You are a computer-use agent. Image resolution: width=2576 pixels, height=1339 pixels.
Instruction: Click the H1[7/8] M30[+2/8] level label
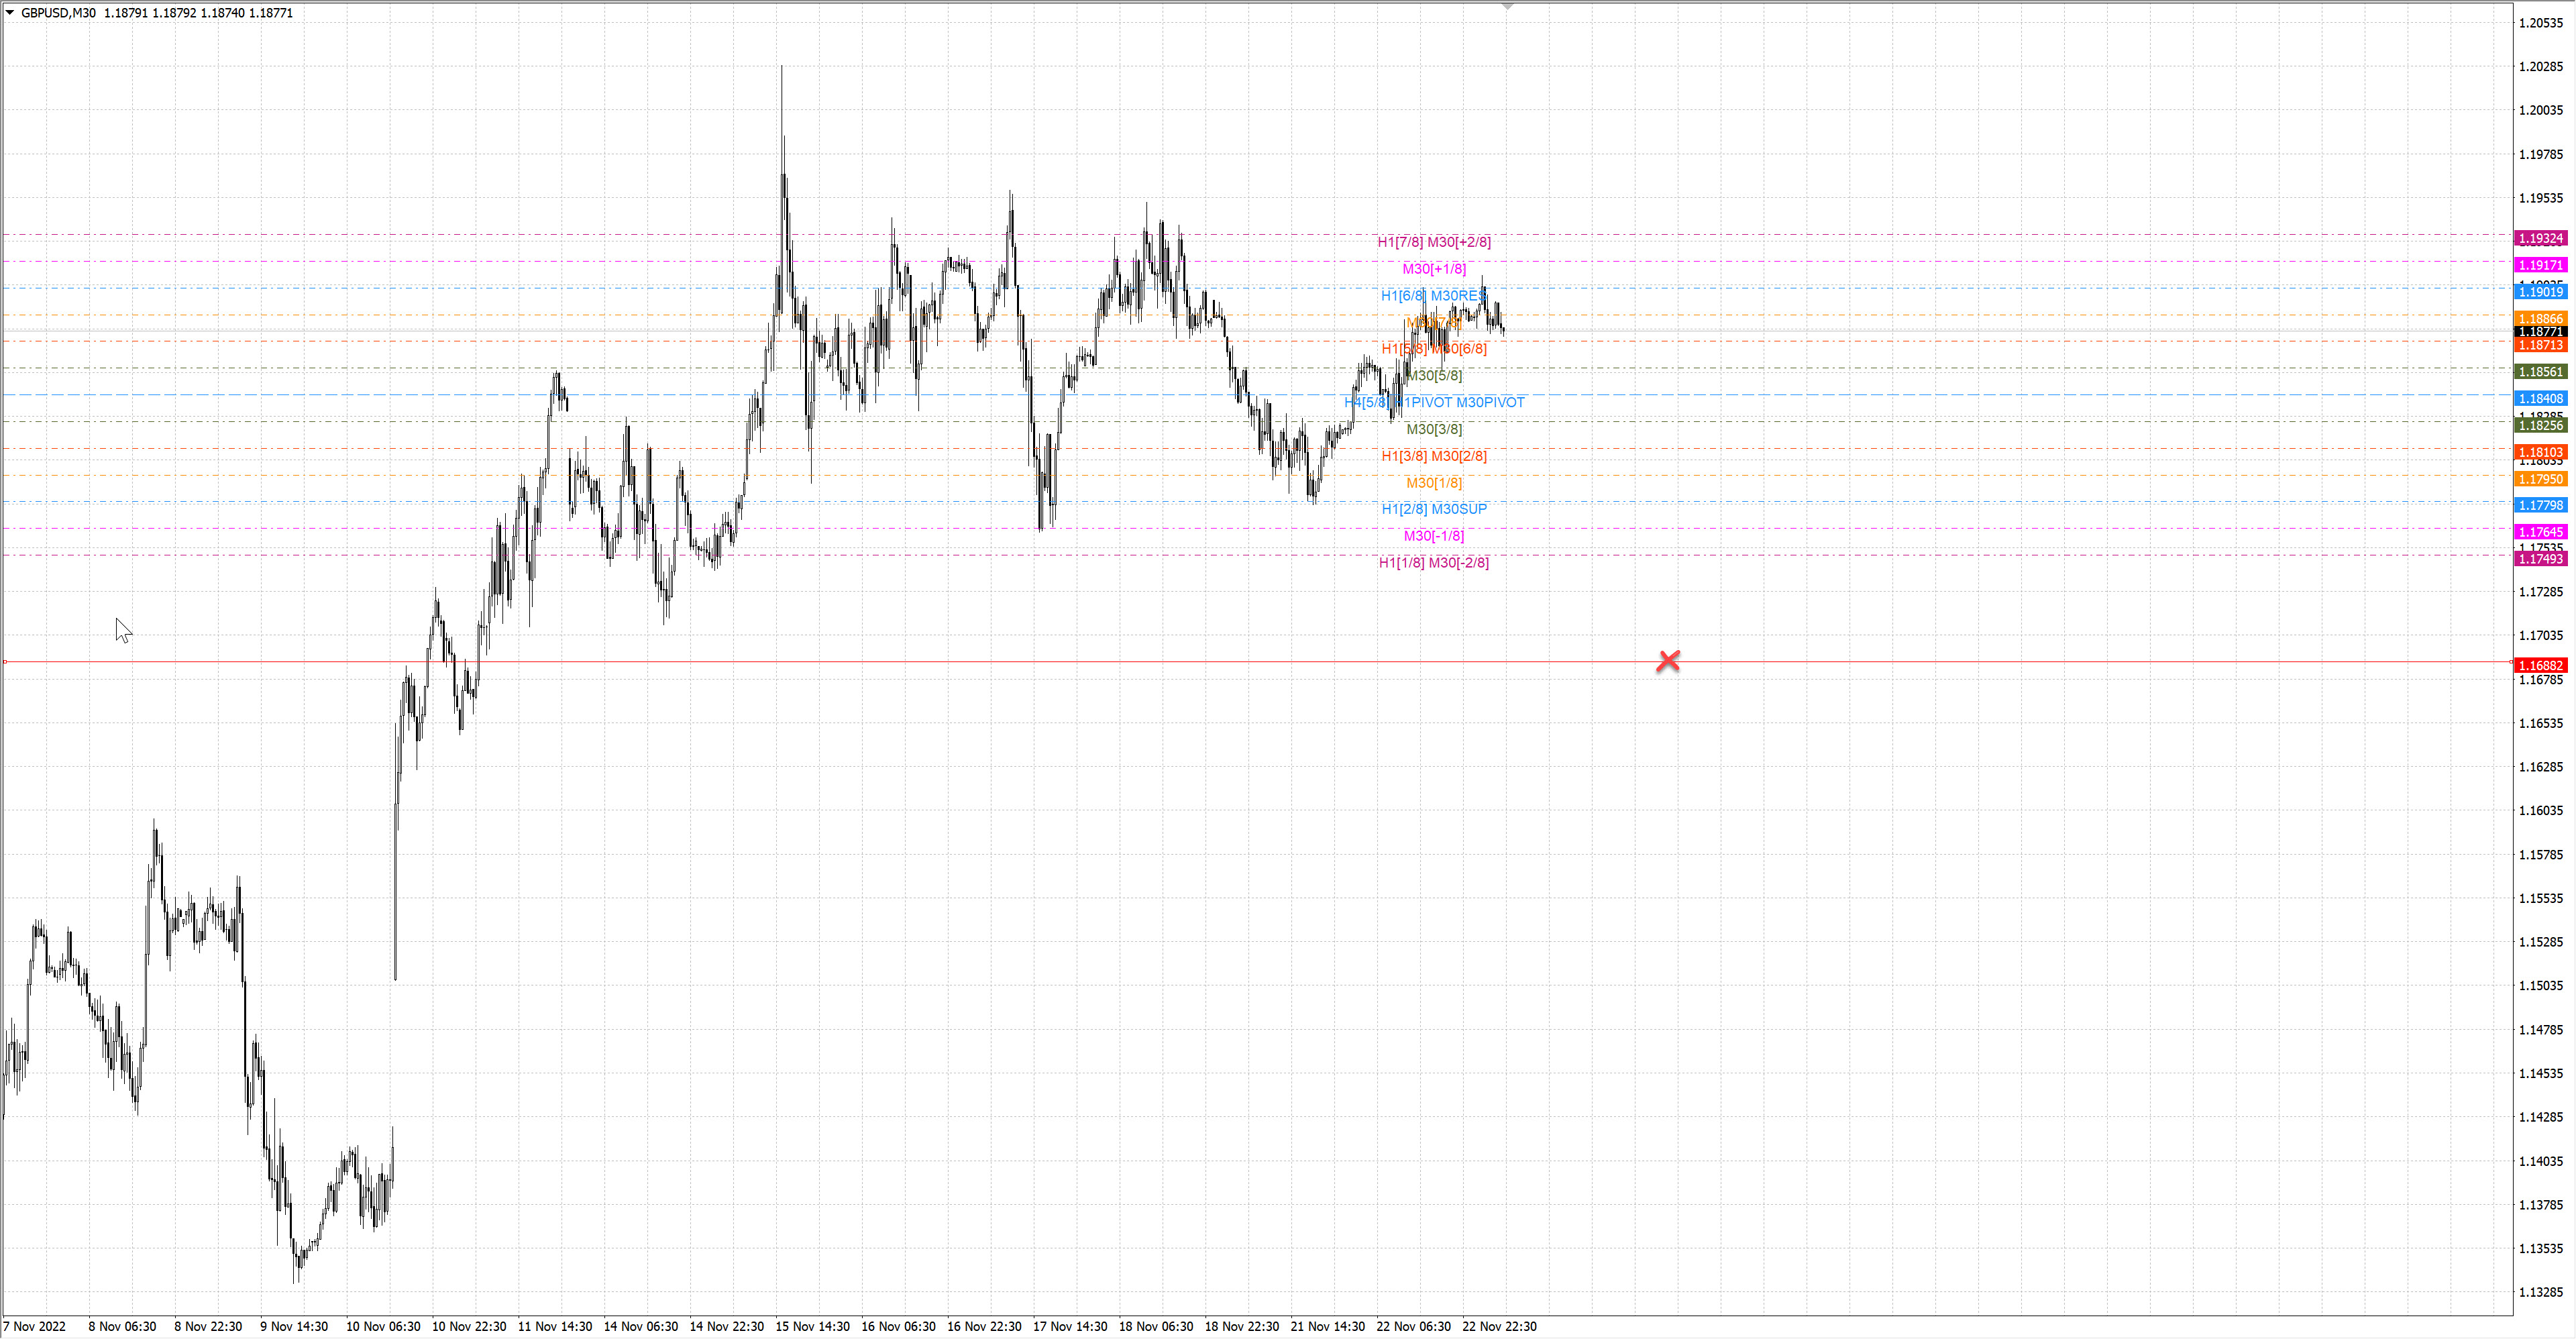click(1433, 242)
